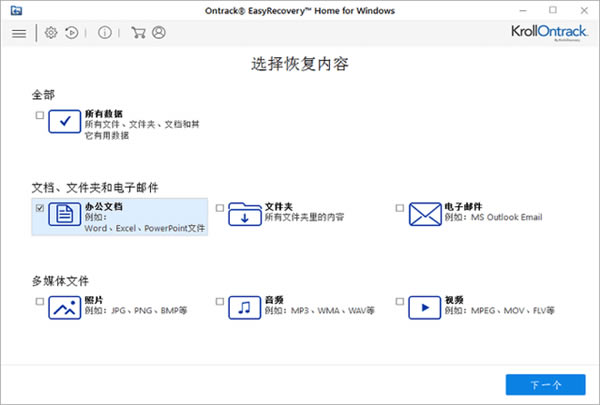The image size is (600, 405).
Task: Click the 办公文档 label
Action: point(104,207)
